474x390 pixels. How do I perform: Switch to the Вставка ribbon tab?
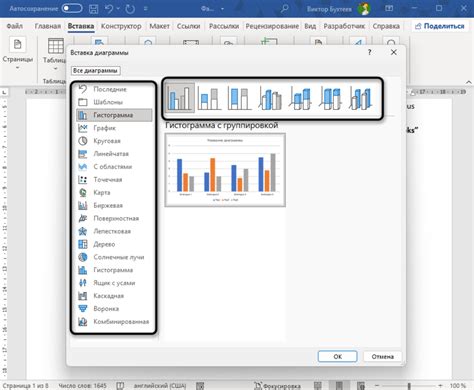[x=81, y=26]
